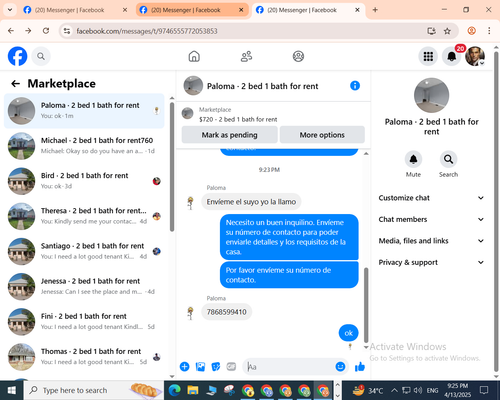Open Windows Start button
Screen dimensions: 500x400
12,390
